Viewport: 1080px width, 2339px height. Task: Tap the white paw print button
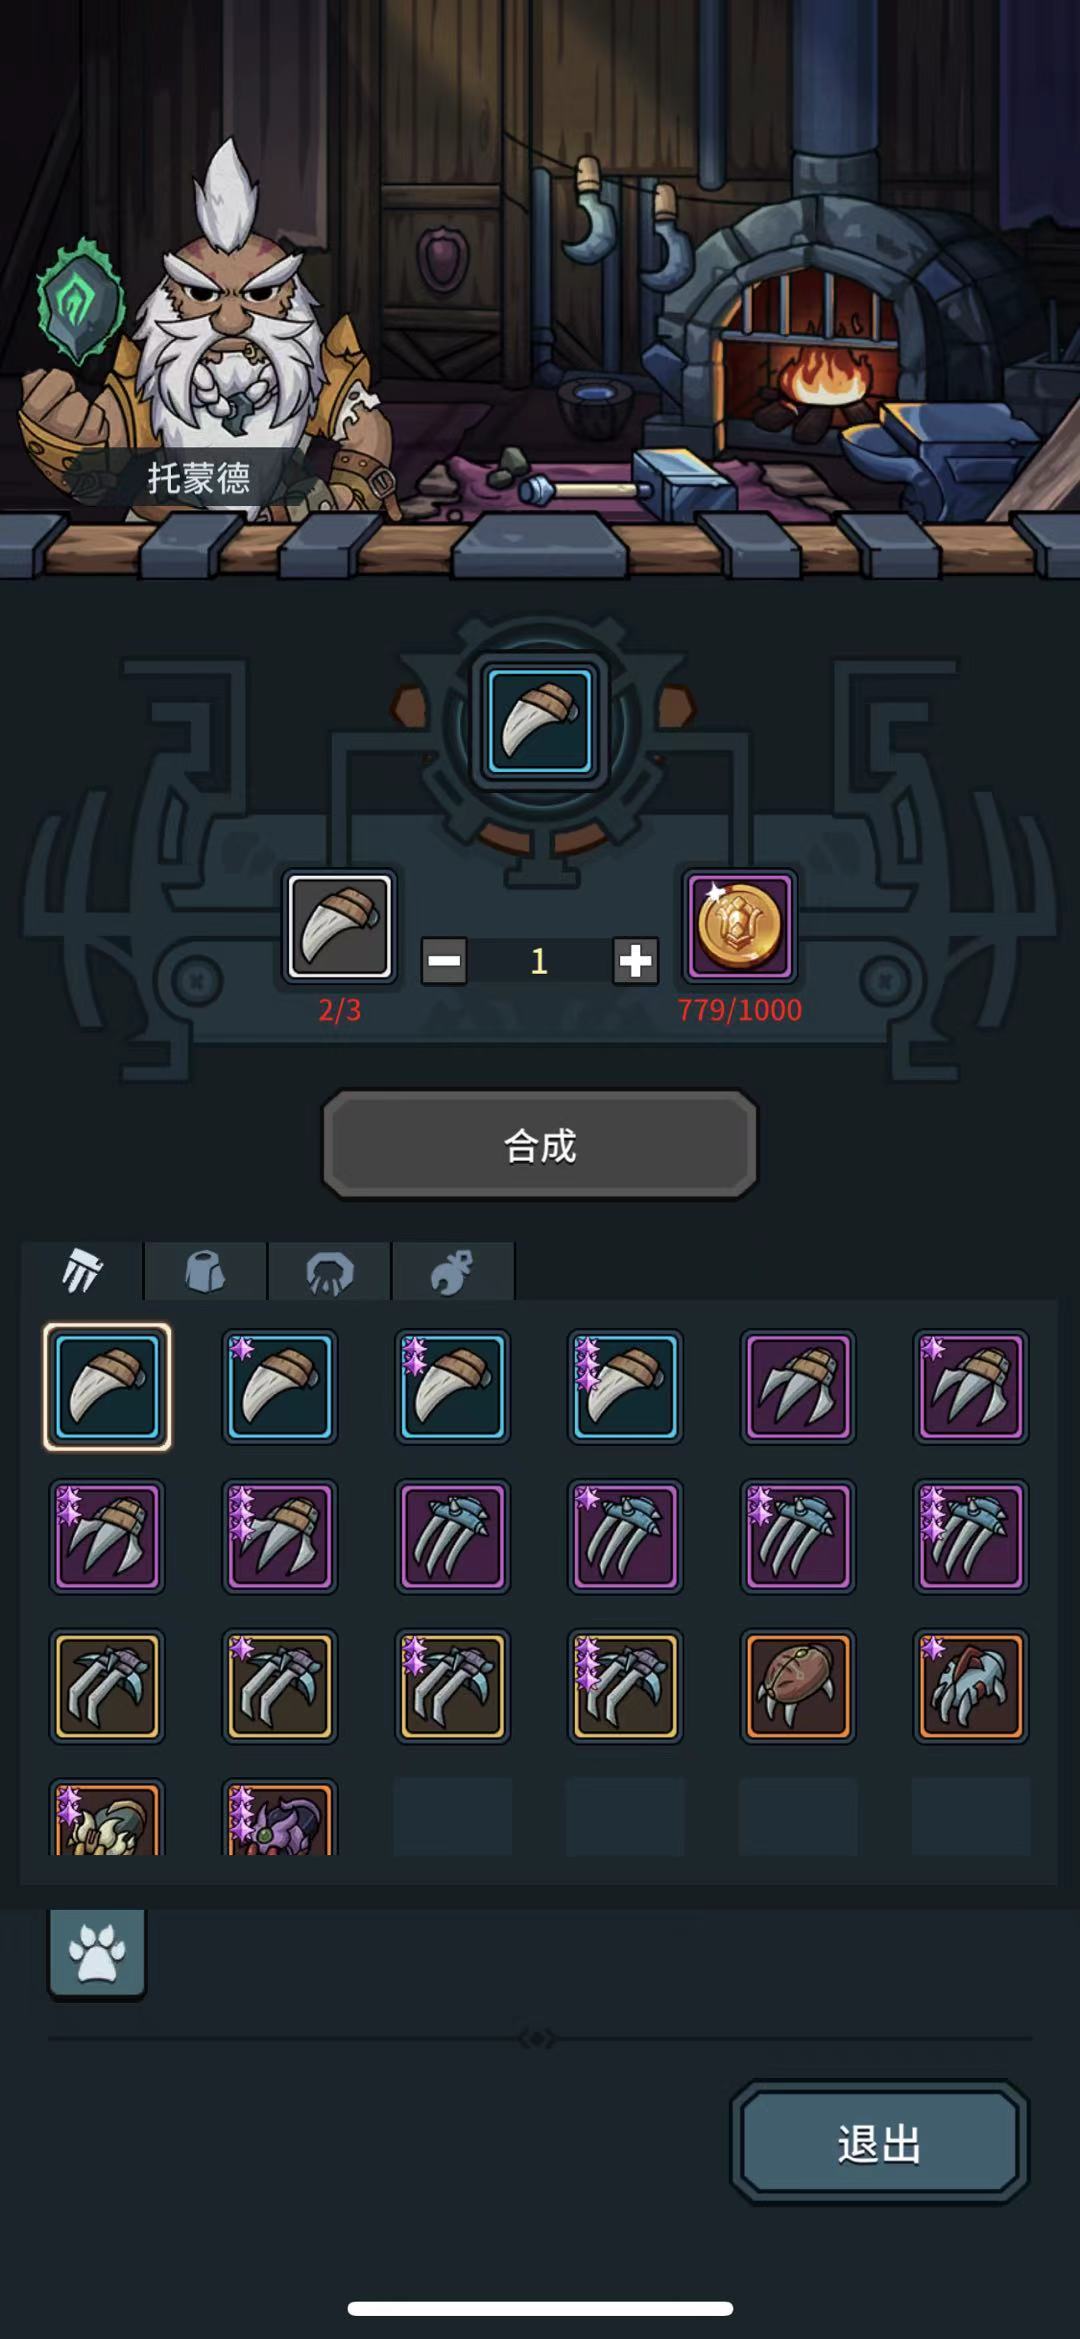point(97,1952)
